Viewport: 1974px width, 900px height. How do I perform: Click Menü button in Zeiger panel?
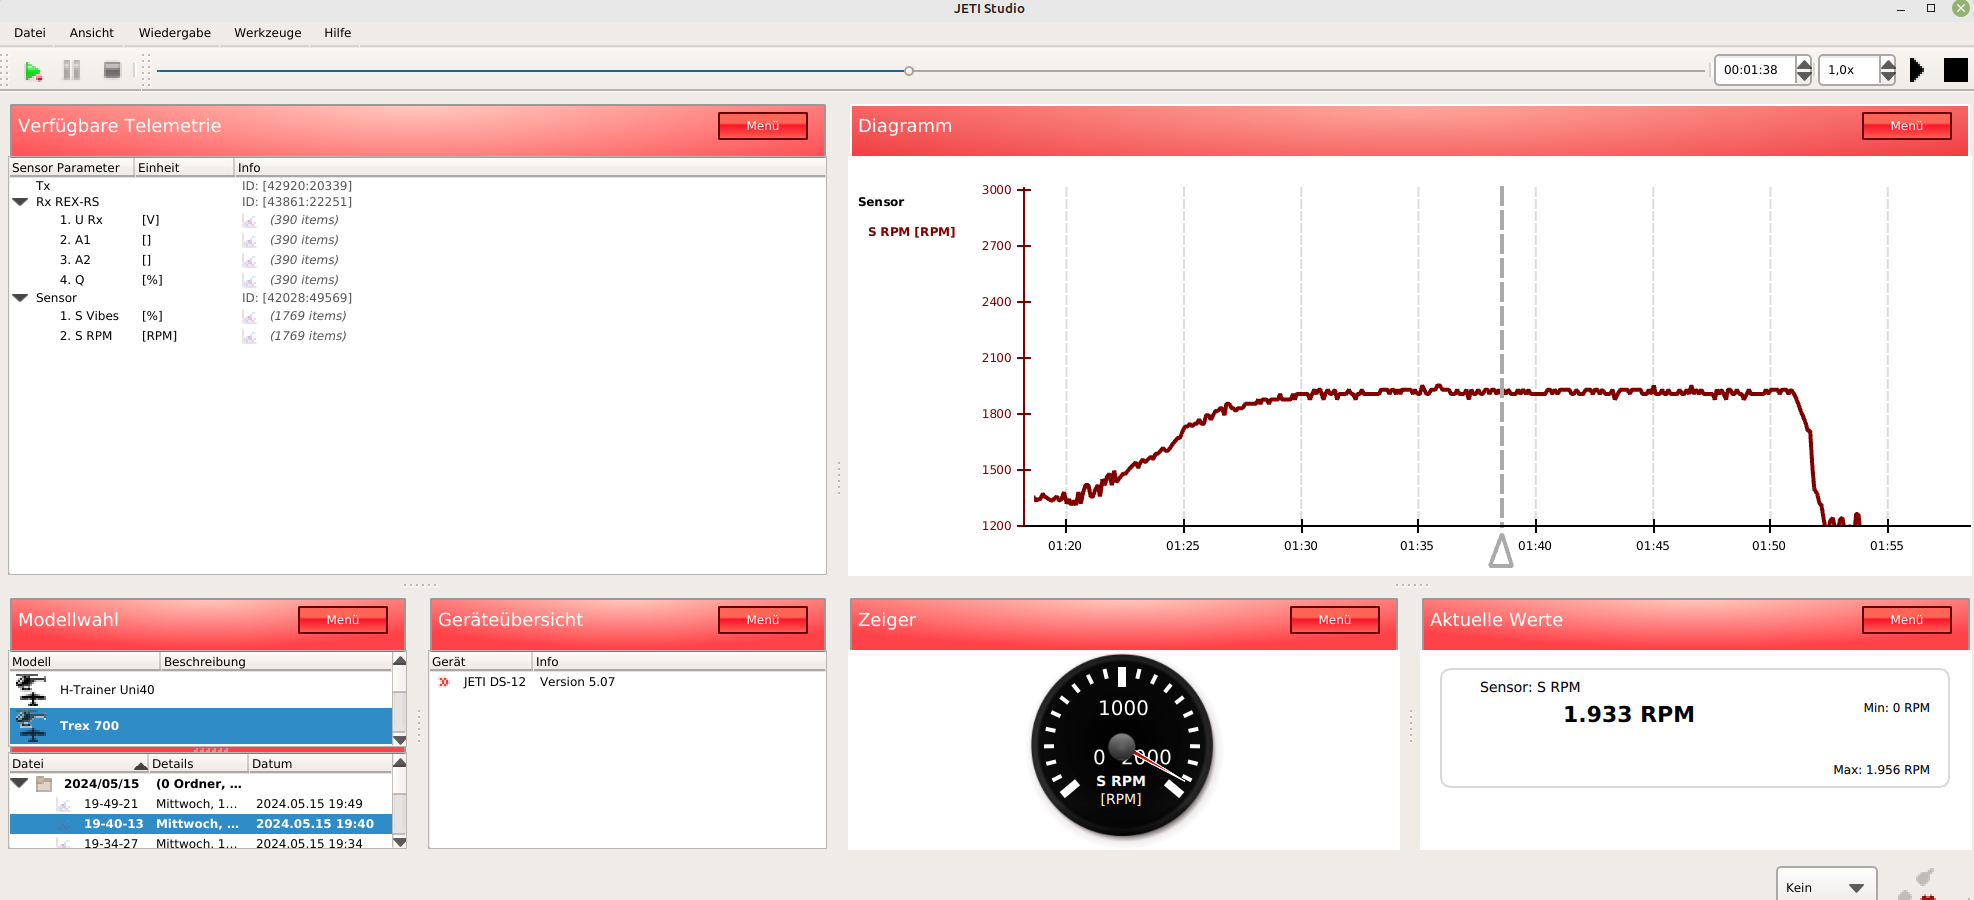pyautogui.click(x=1334, y=620)
